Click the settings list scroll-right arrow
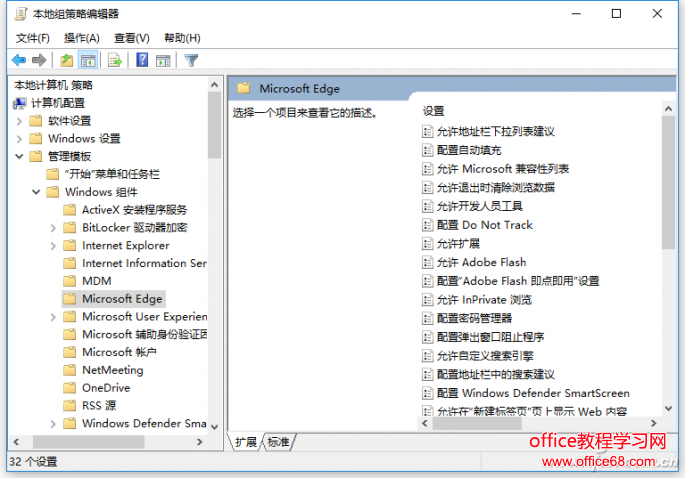 (654, 423)
